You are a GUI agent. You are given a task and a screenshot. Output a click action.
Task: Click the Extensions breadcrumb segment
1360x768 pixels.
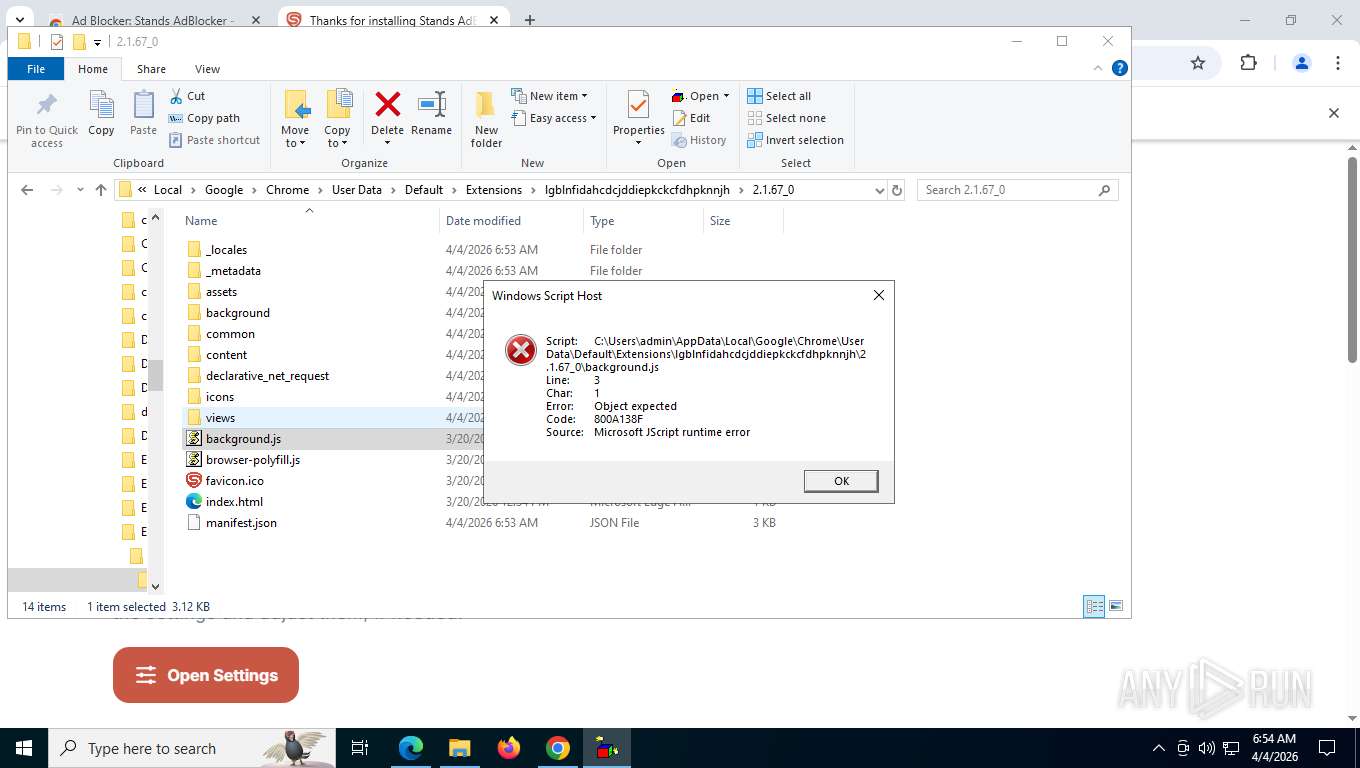493,190
